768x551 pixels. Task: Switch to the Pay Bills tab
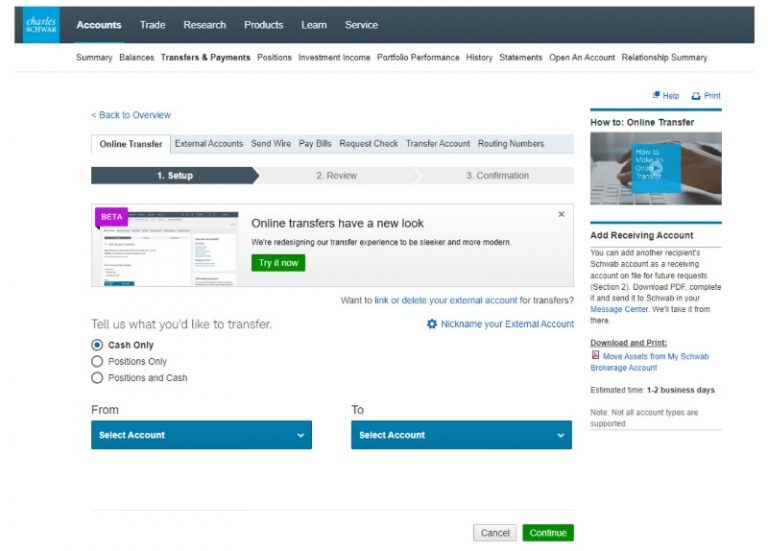[x=315, y=144]
